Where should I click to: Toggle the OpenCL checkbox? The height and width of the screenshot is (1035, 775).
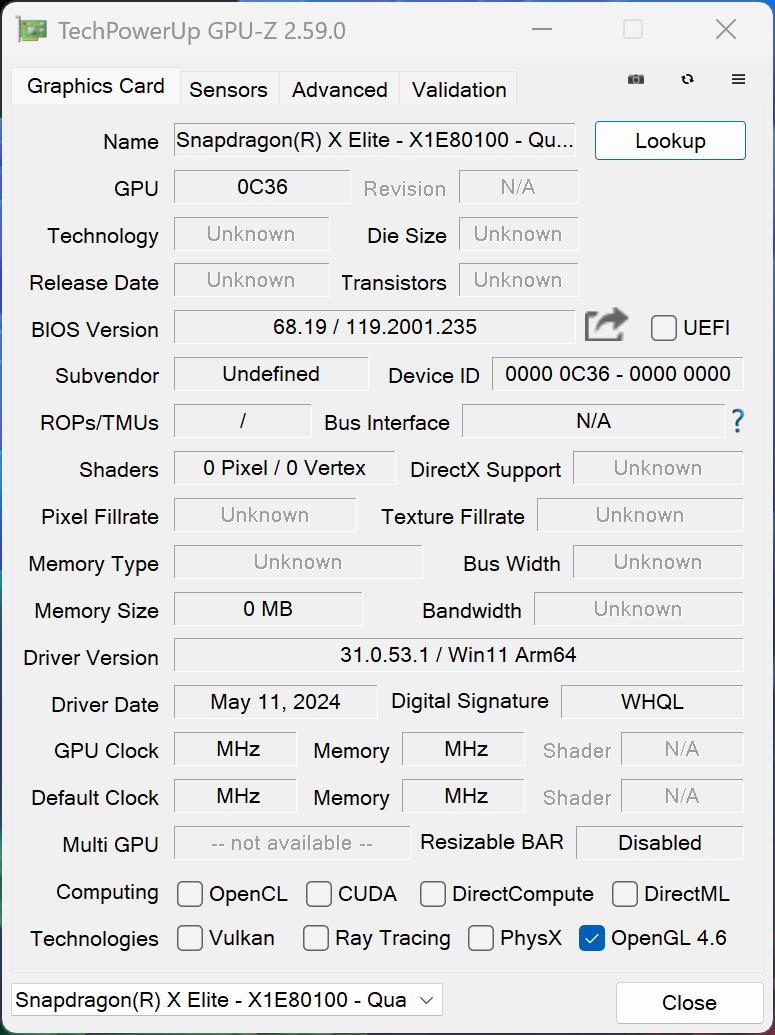tap(189, 894)
